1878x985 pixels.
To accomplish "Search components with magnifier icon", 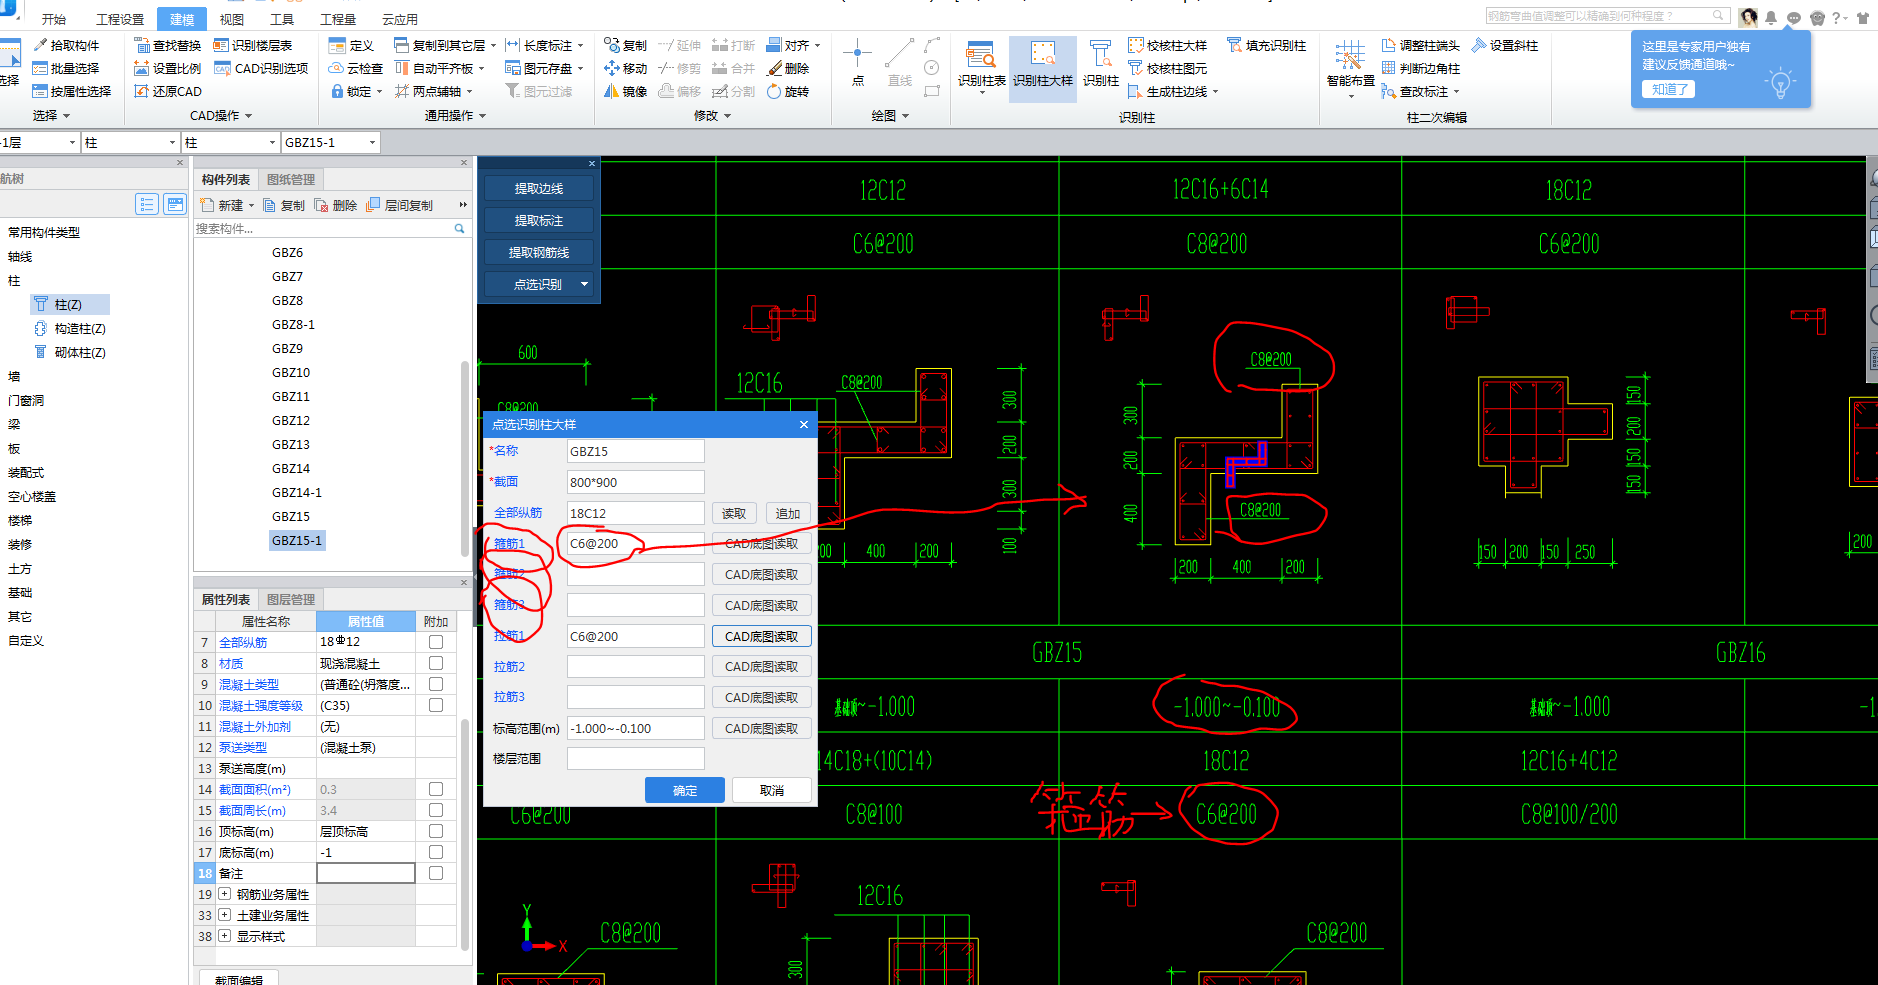I will [460, 229].
